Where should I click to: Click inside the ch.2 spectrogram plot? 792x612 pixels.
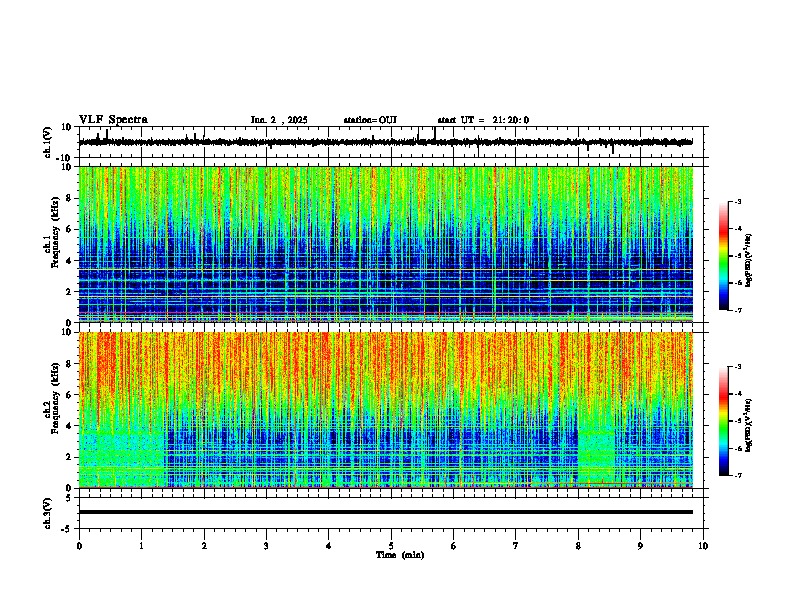point(386,410)
